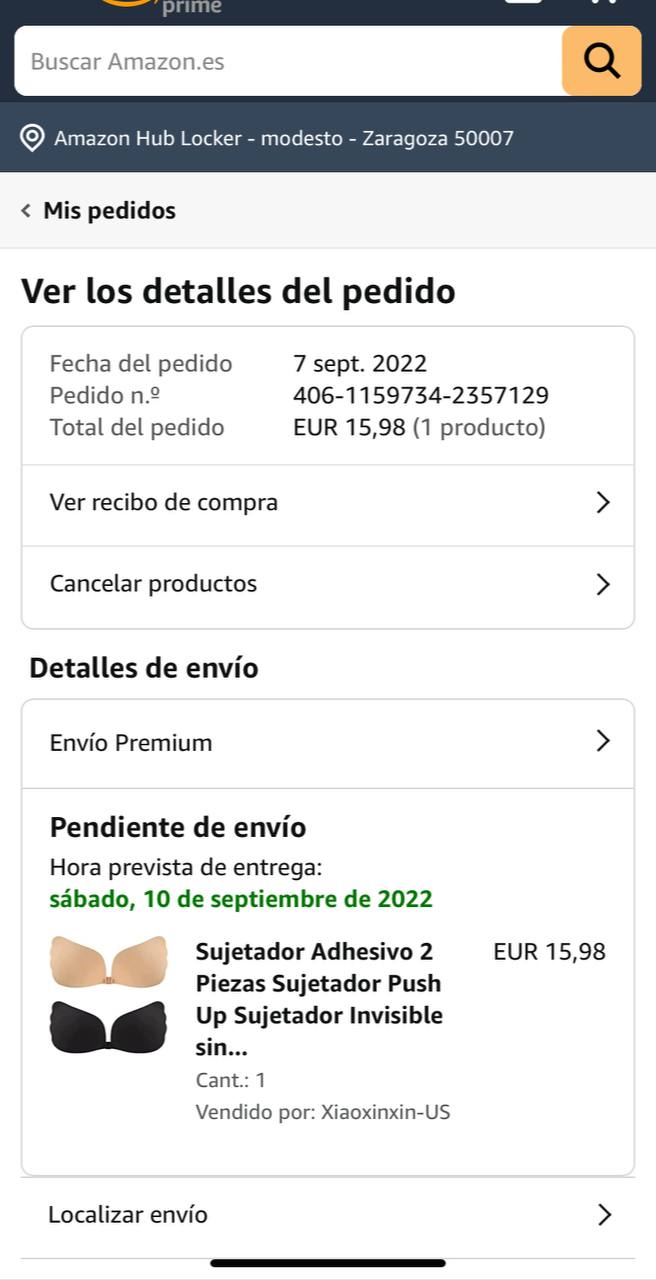Expand the Ver recibo de compra chevron

pyautogui.click(x=603, y=502)
